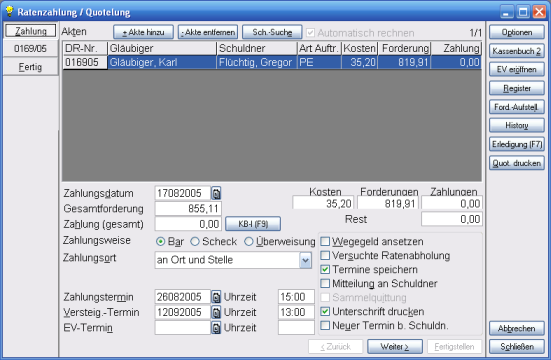The height and width of the screenshot is (360, 551).
Task: Click - Akte entfernen button
Action: click(208, 32)
